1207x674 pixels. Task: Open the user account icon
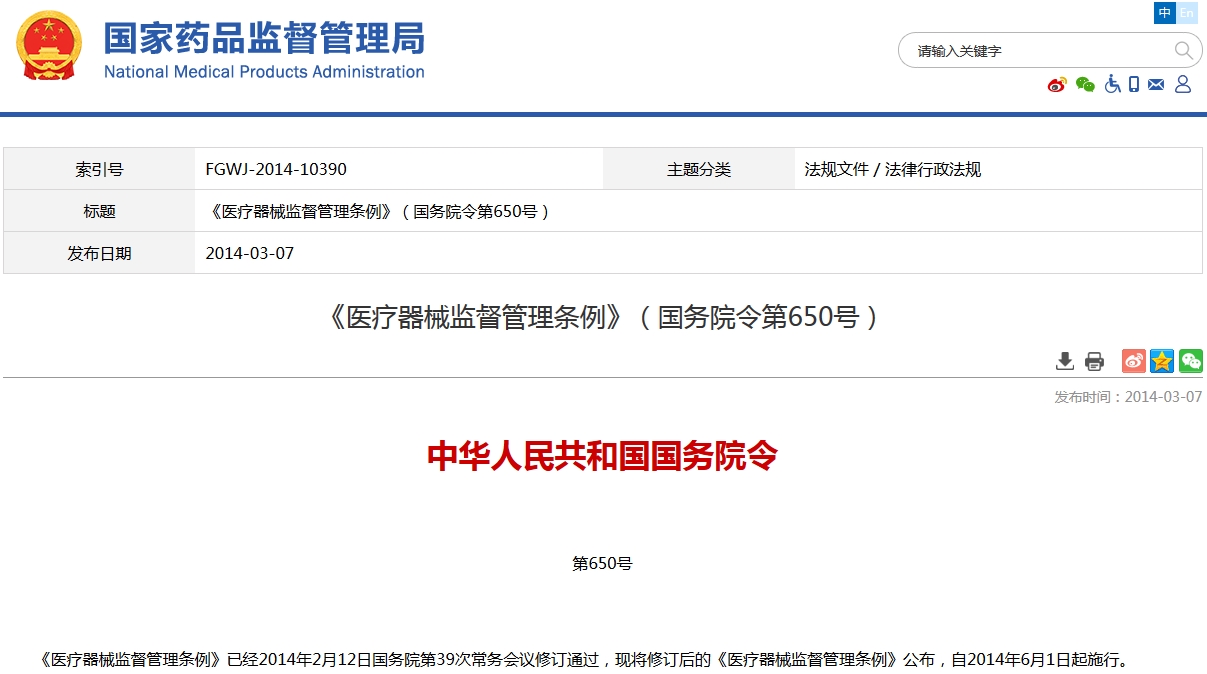1183,85
